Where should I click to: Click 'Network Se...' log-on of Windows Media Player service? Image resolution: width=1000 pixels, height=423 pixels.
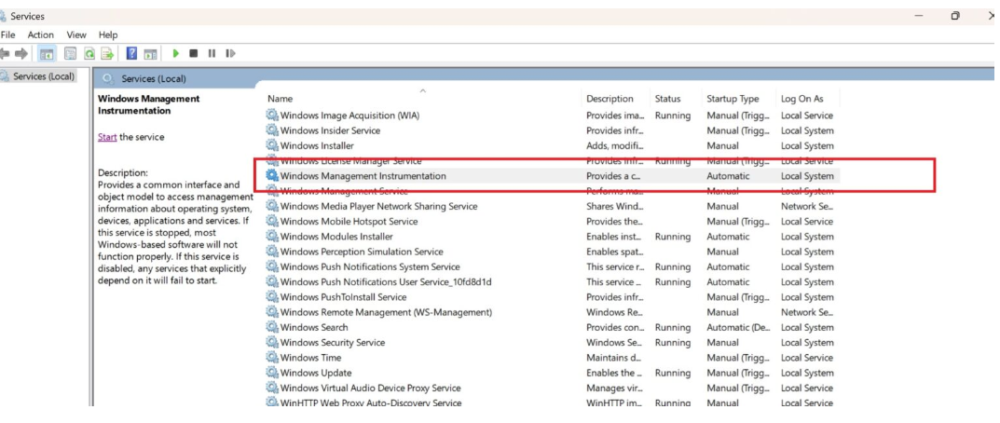tap(807, 206)
